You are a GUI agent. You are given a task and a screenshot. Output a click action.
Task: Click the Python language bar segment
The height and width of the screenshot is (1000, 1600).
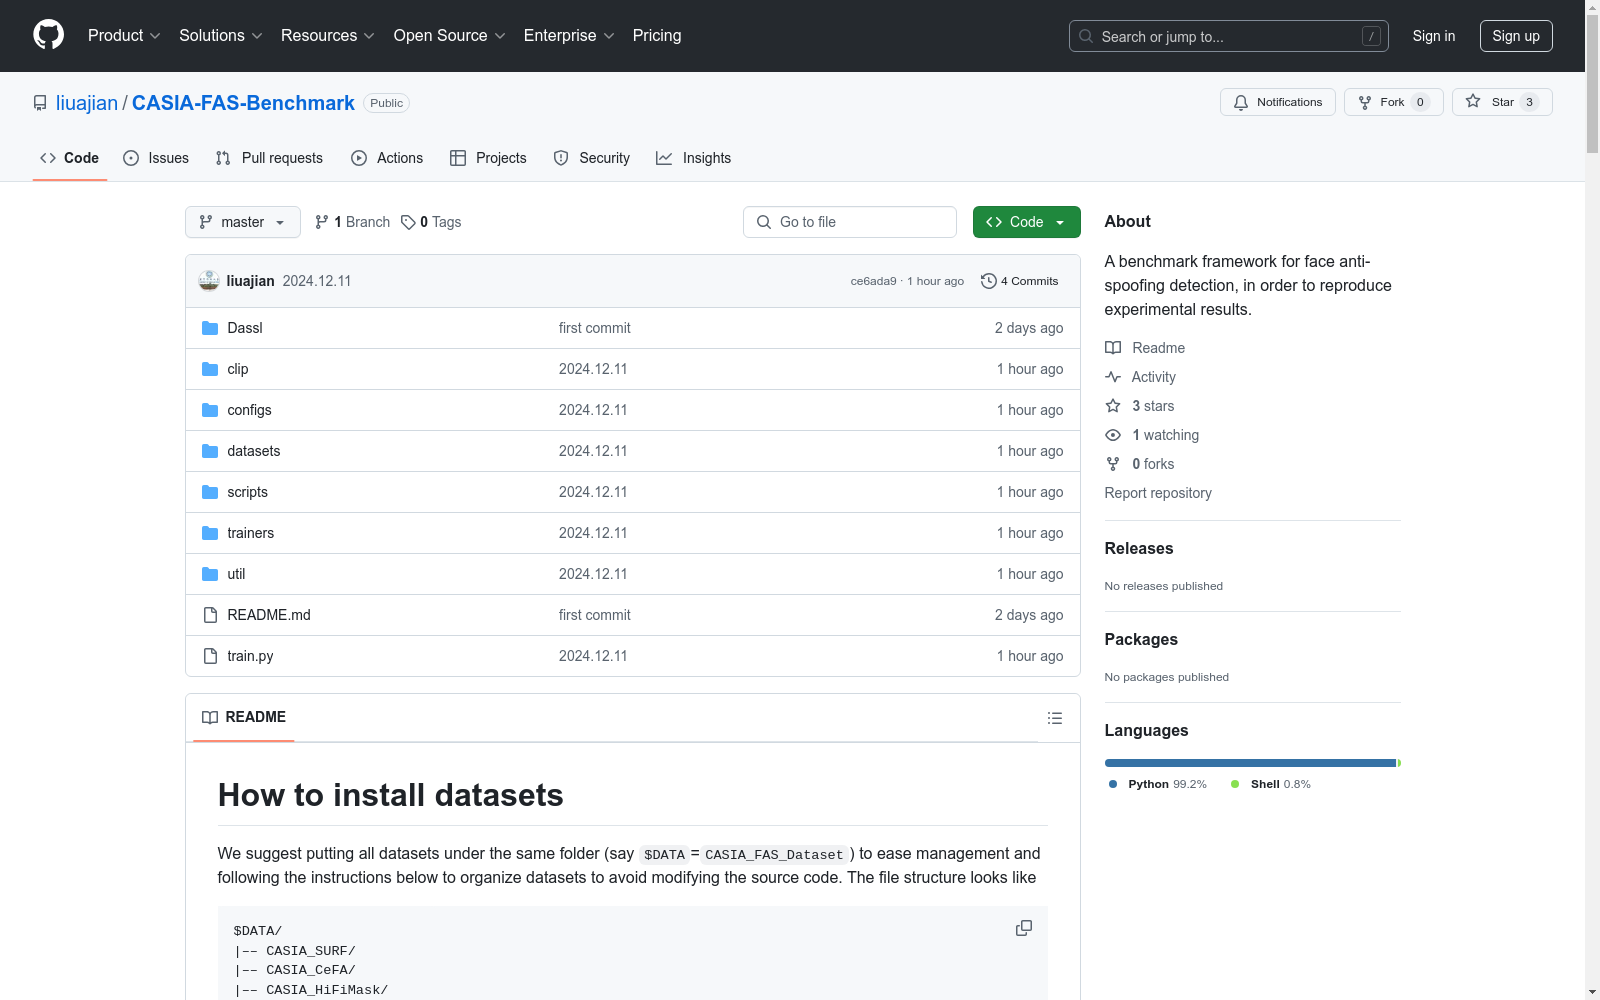click(1250, 763)
